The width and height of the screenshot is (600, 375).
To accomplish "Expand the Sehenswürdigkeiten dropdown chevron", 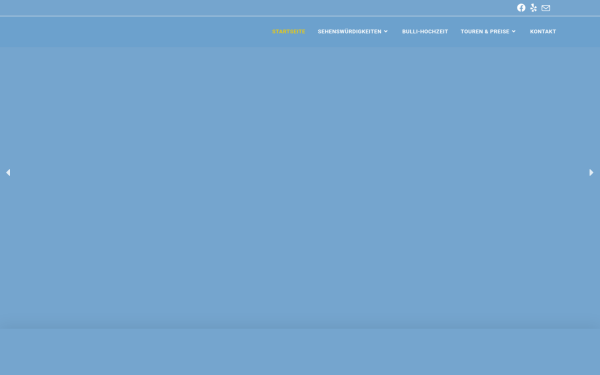I will click(x=386, y=31).
